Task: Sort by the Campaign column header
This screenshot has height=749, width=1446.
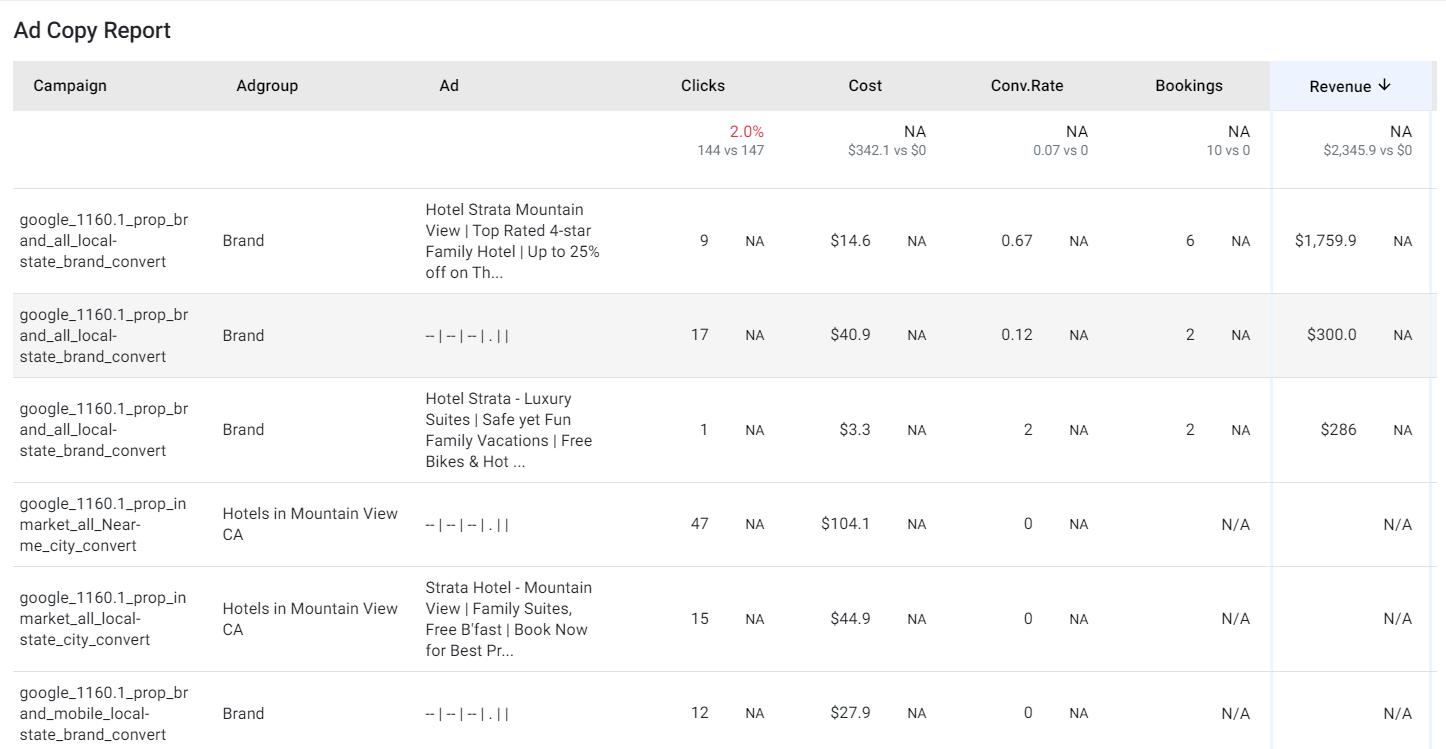Action: coord(70,86)
